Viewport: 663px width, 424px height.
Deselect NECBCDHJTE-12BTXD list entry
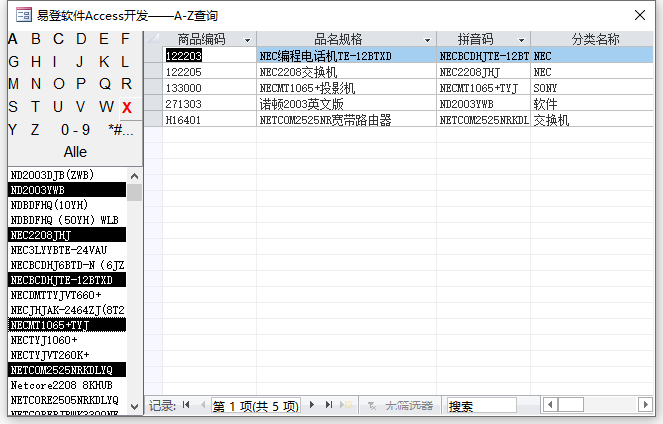(x=67, y=280)
